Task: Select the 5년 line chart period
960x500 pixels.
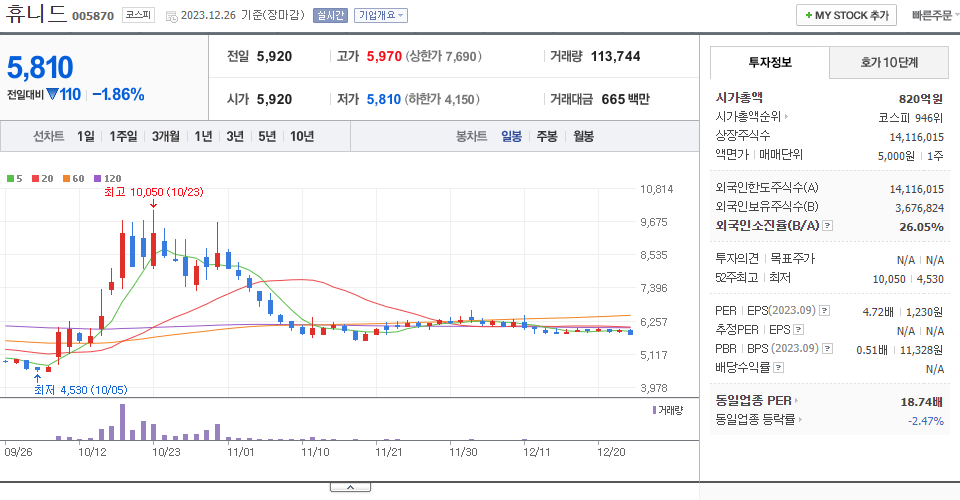Action: point(267,136)
